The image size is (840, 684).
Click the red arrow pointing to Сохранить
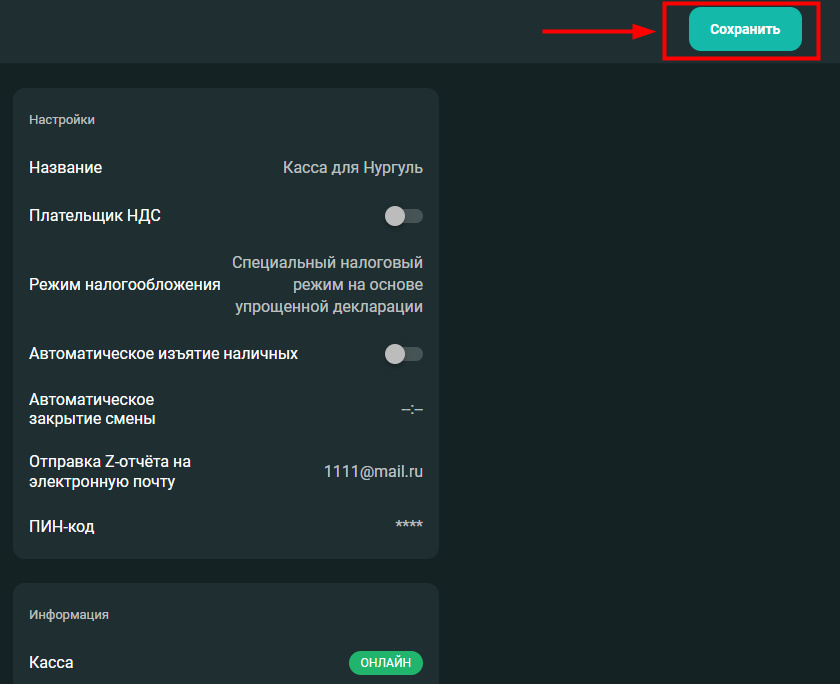(599, 31)
